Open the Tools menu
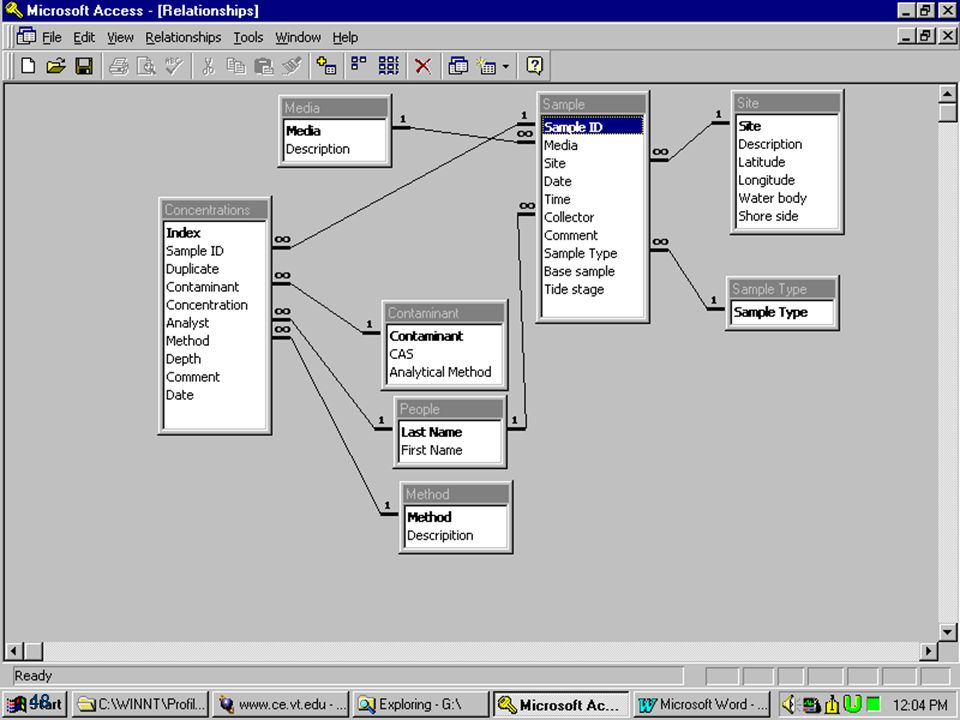 [x=248, y=37]
